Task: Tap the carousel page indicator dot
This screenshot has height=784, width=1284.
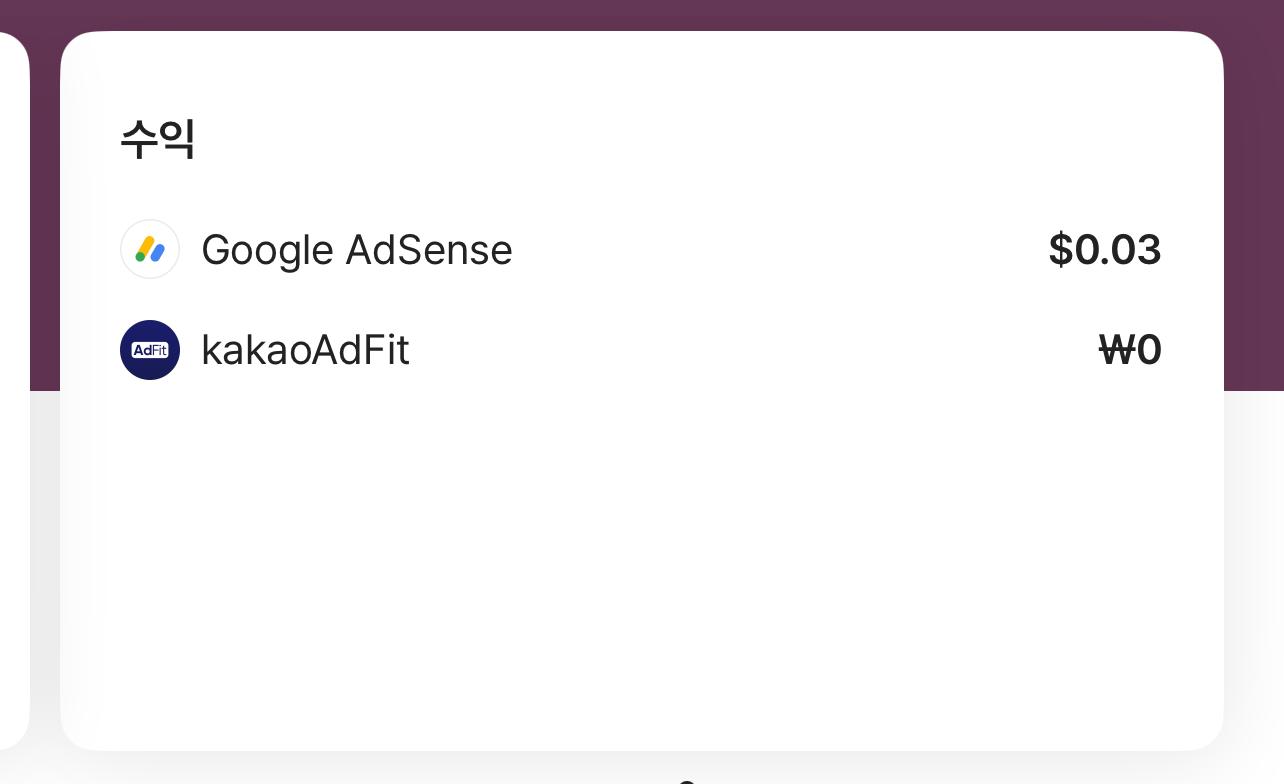Action: pos(686,781)
